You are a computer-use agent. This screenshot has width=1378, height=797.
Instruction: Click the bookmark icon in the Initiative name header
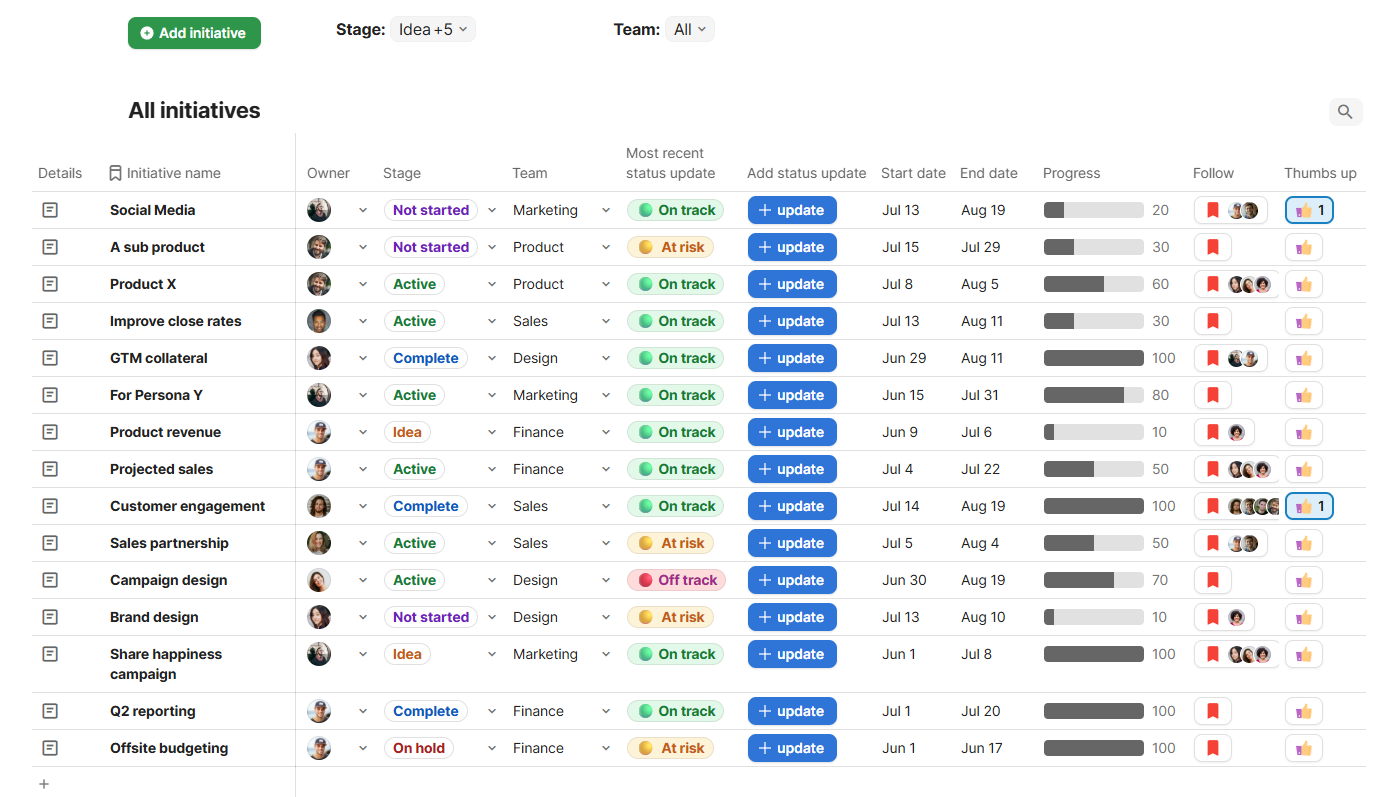[x=113, y=172]
